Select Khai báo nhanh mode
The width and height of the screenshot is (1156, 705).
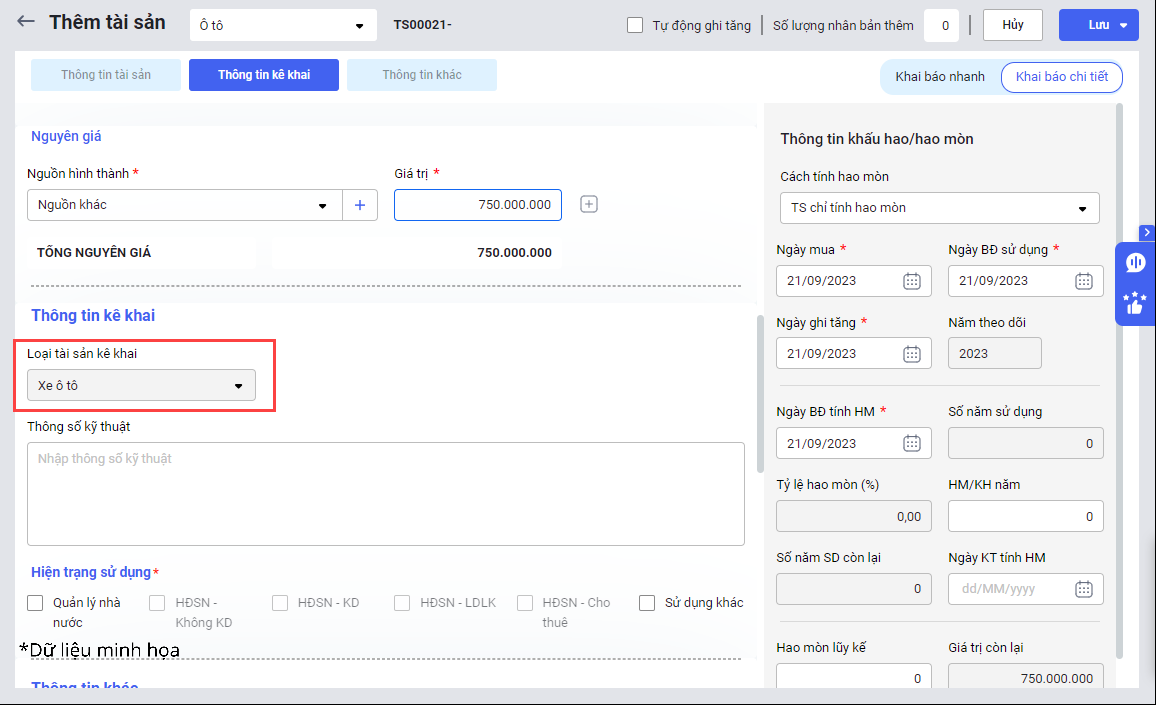click(939, 77)
